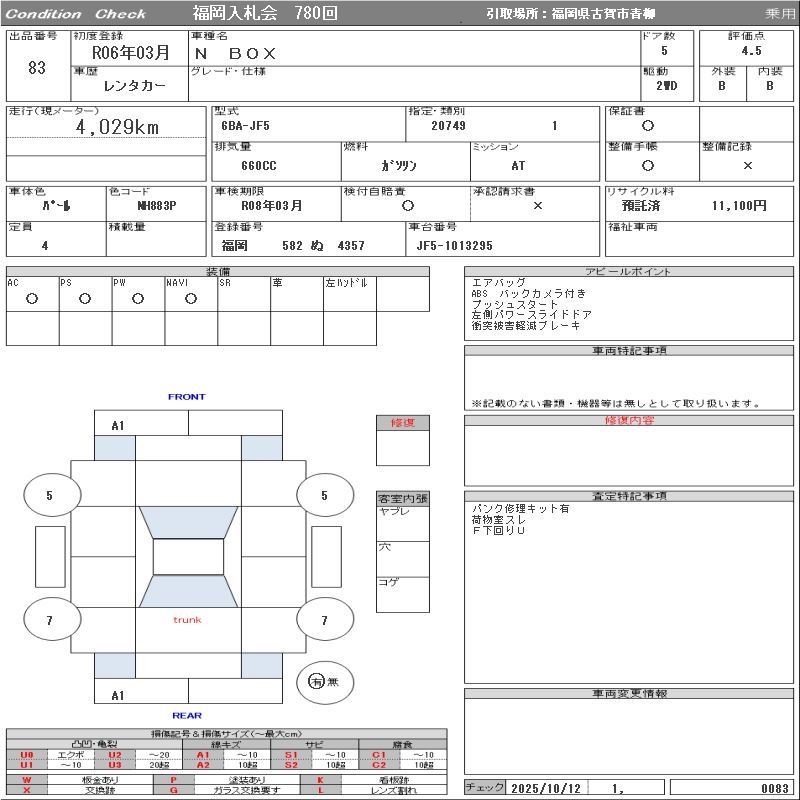Select first registration "R06年03月"
This screenshot has height=800, width=800.
(x=130, y=52)
